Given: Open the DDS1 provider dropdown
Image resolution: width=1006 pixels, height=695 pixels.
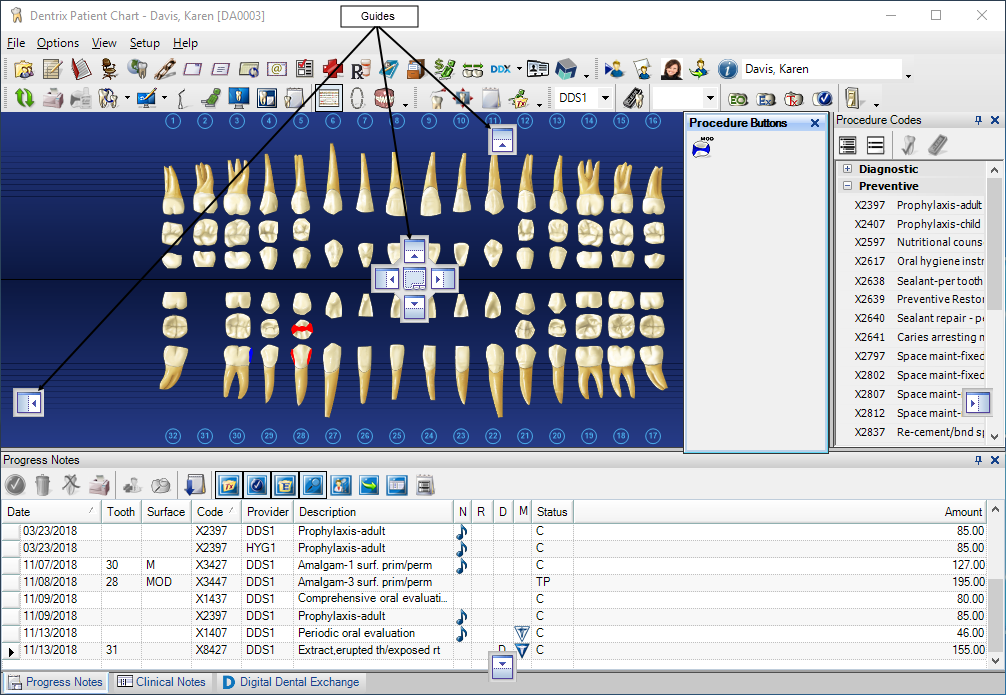Looking at the screenshot, I should [606, 98].
